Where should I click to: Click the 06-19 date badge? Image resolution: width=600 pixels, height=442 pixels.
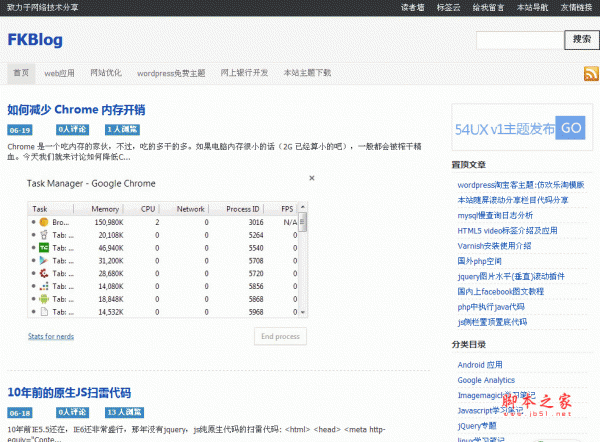pos(20,130)
